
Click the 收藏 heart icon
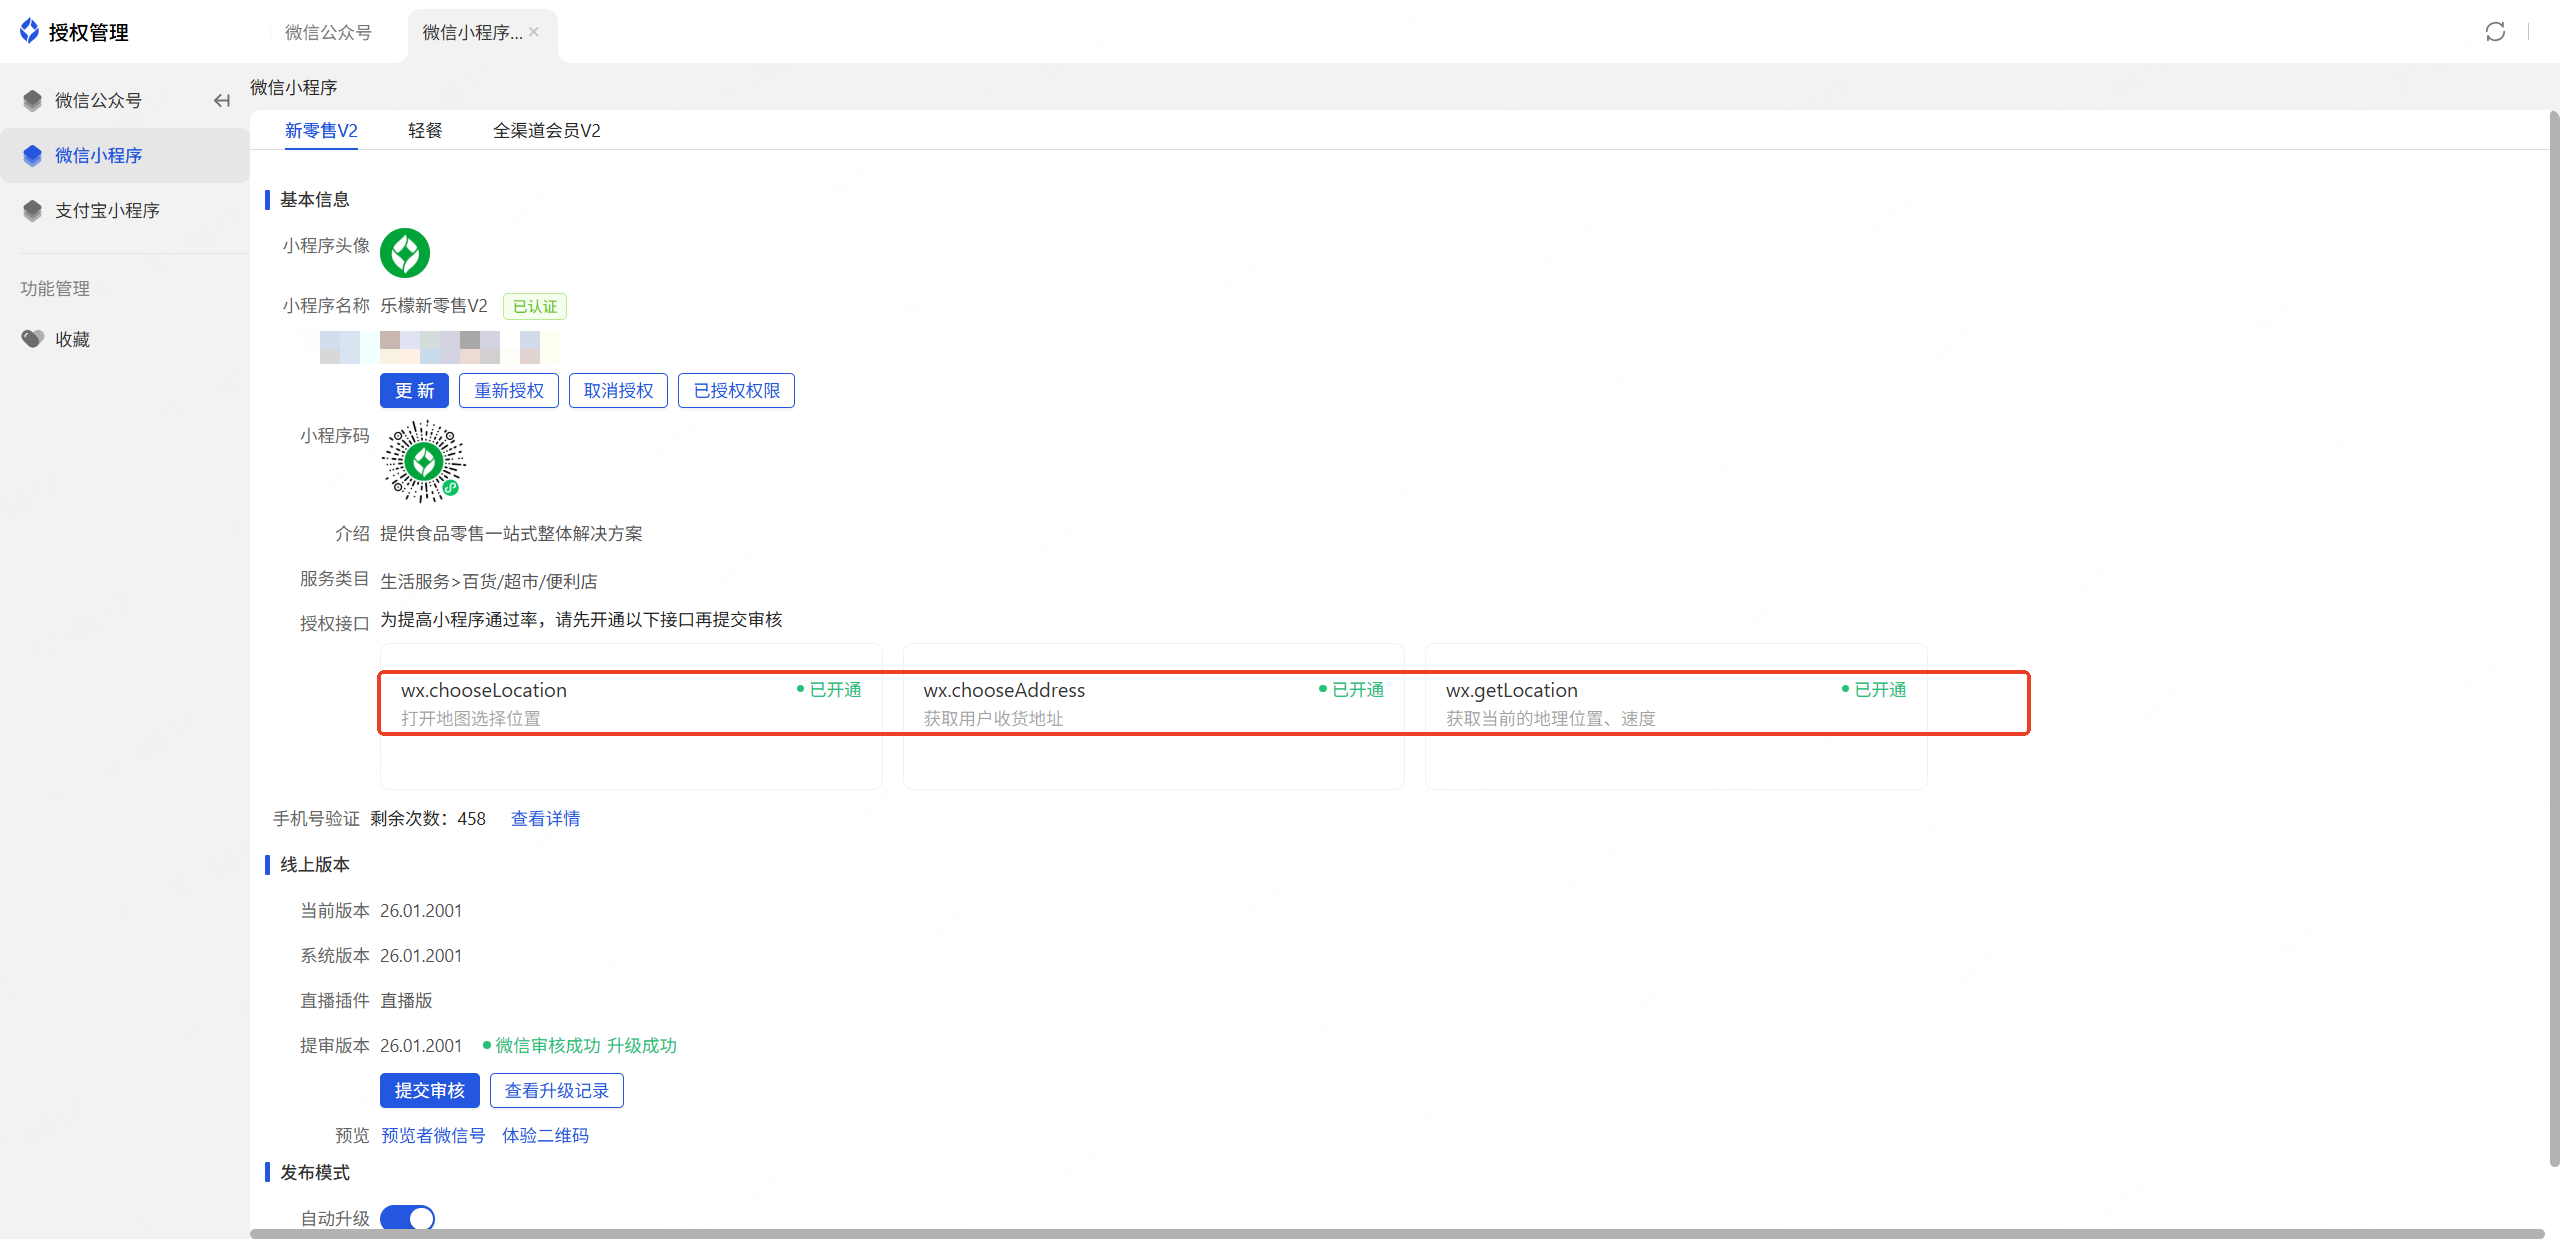tap(33, 339)
